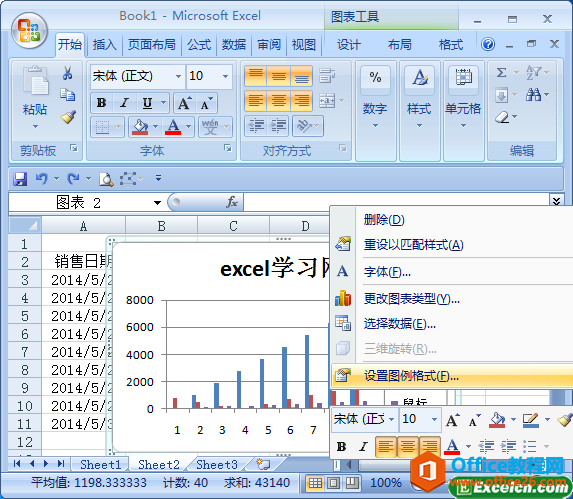Switch to Page Layout view button
This screenshot has height=499, width=573.
click(x=333, y=483)
